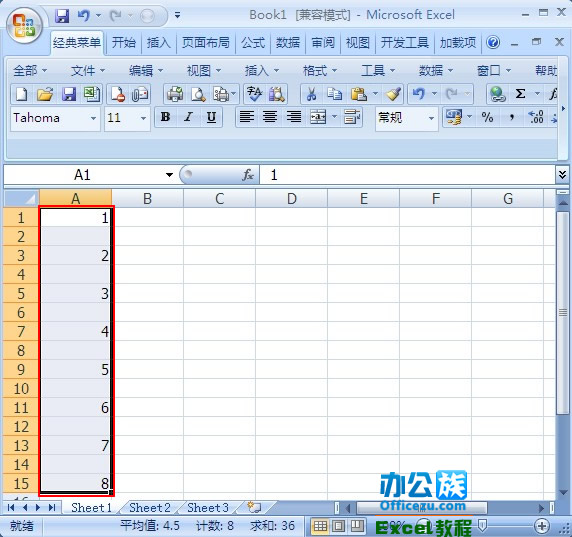Click the Research books icon
572x537 pixels.
277,94
